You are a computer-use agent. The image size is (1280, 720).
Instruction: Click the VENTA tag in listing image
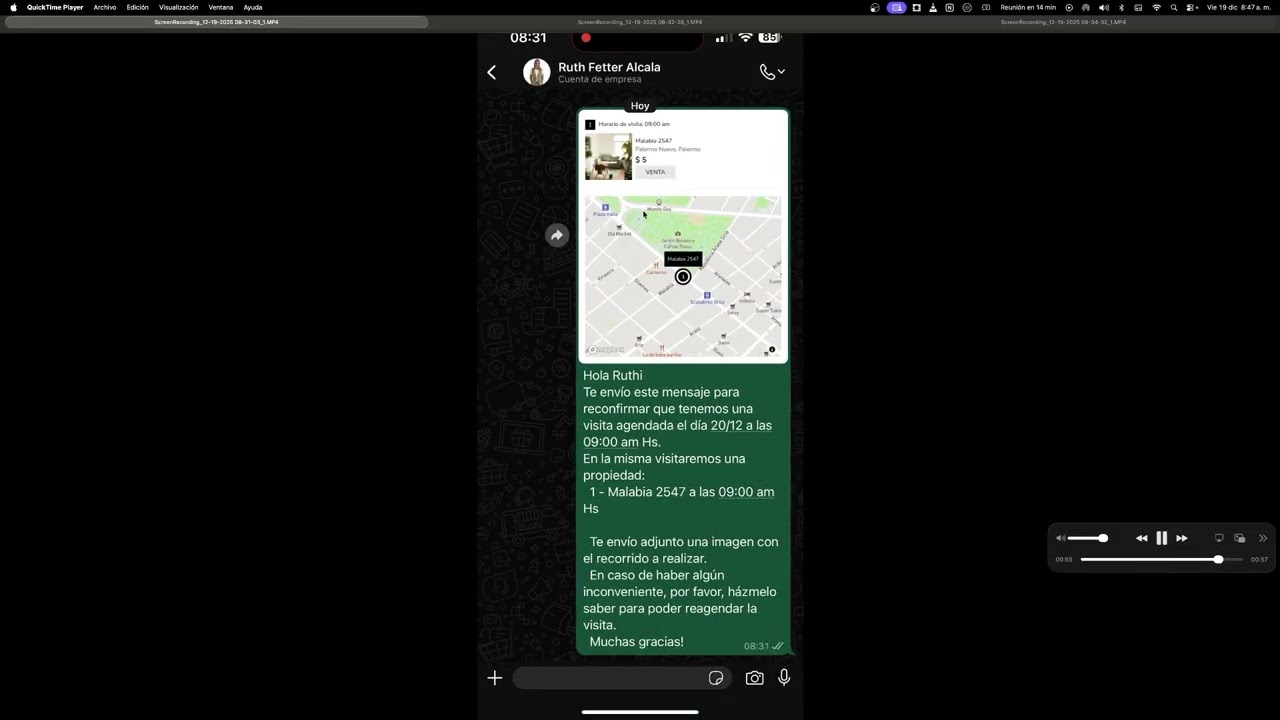pyautogui.click(x=655, y=172)
